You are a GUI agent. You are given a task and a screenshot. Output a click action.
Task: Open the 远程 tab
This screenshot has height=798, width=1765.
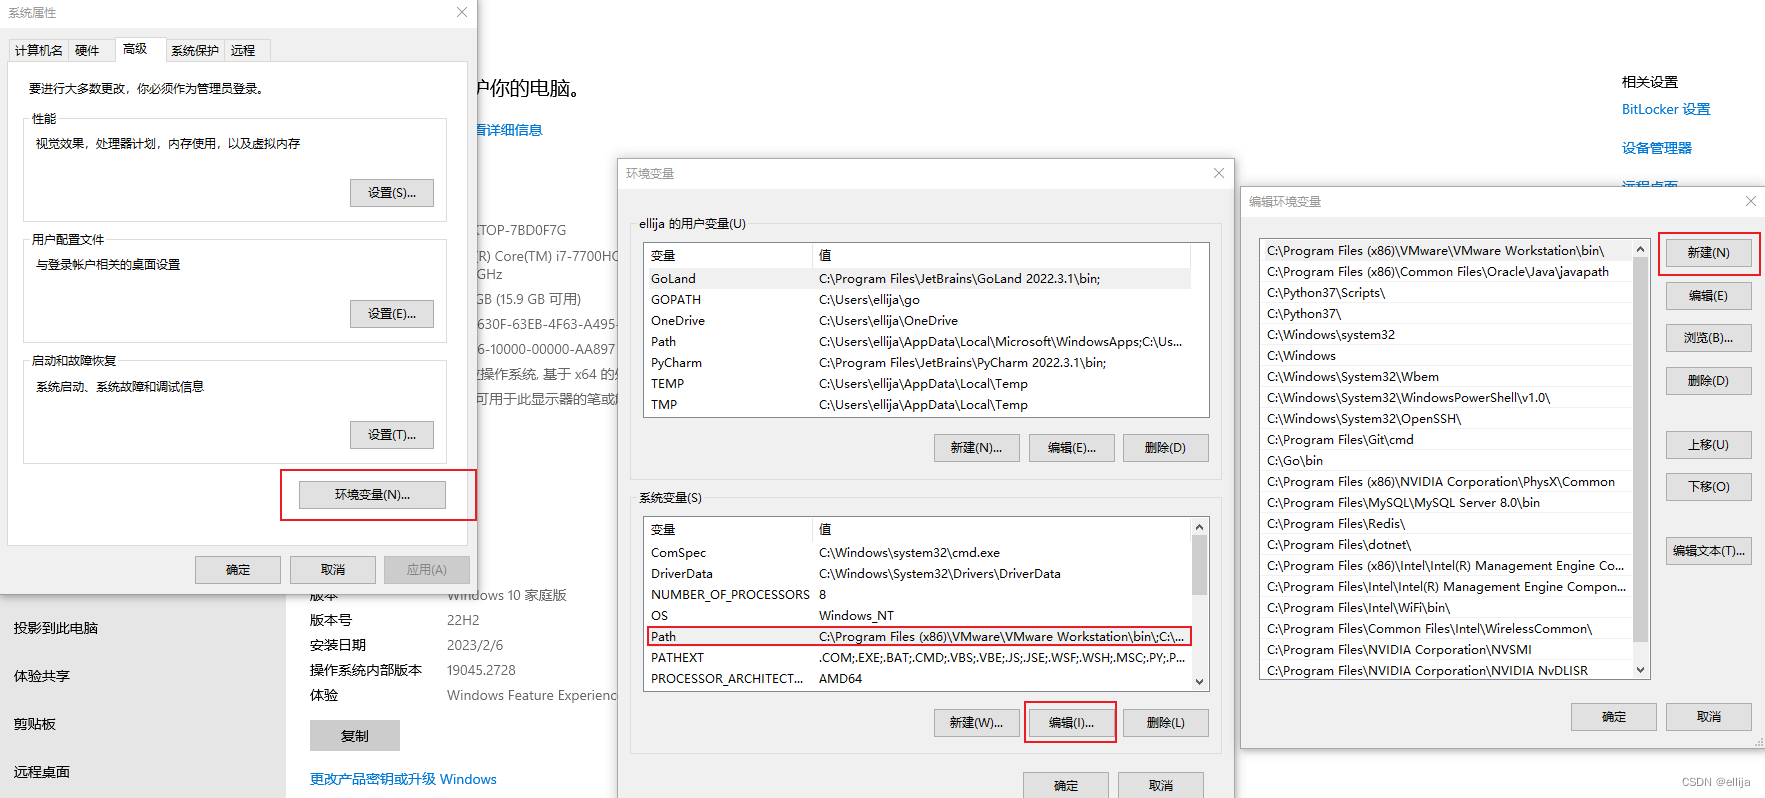pyautogui.click(x=243, y=51)
